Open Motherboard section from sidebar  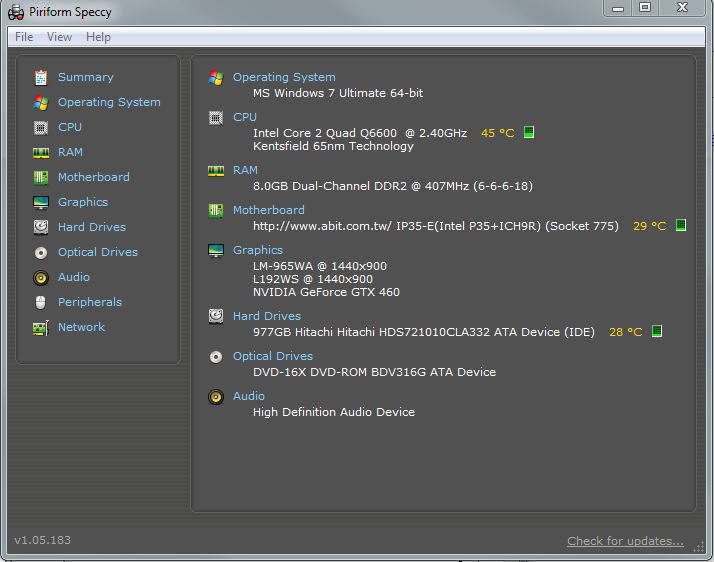(x=94, y=177)
